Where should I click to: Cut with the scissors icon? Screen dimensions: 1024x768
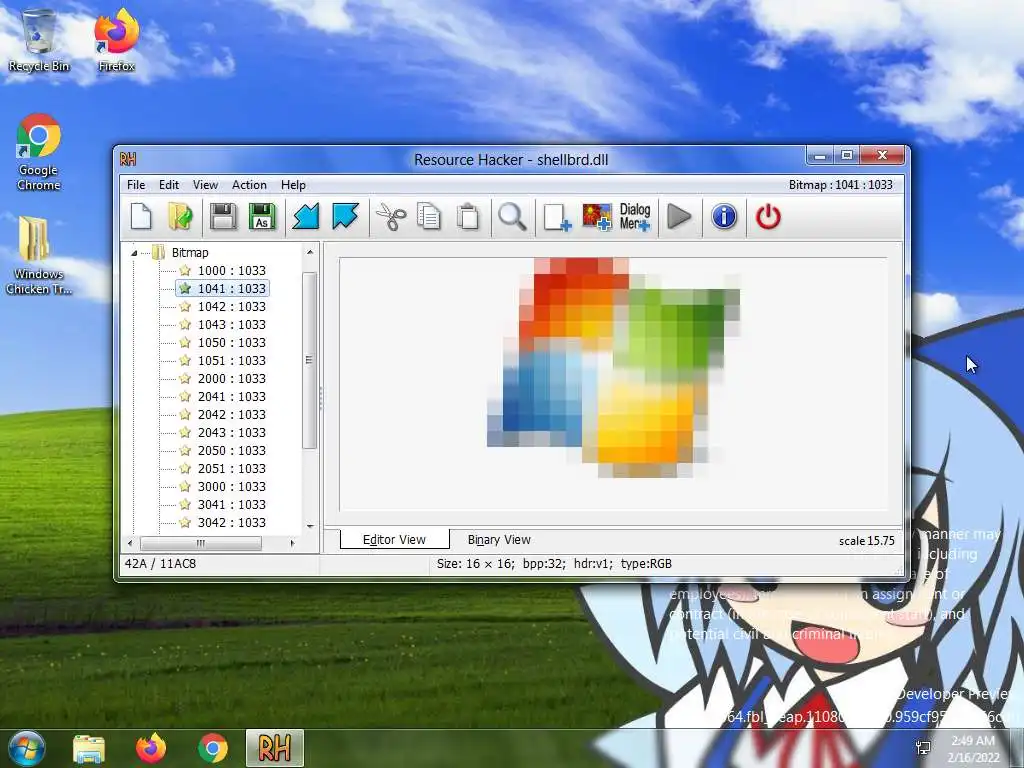click(391, 217)
